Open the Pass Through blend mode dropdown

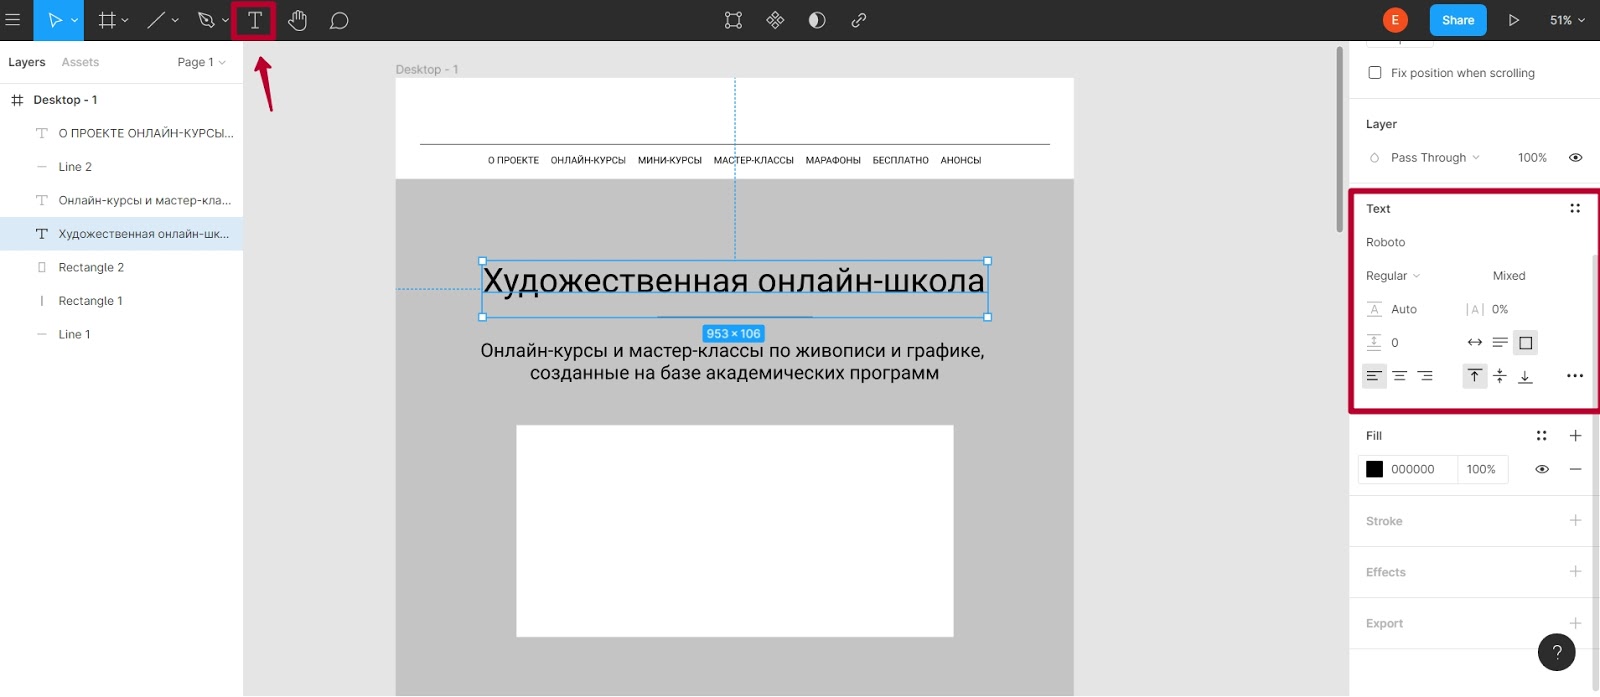(x=1435, y=157)
